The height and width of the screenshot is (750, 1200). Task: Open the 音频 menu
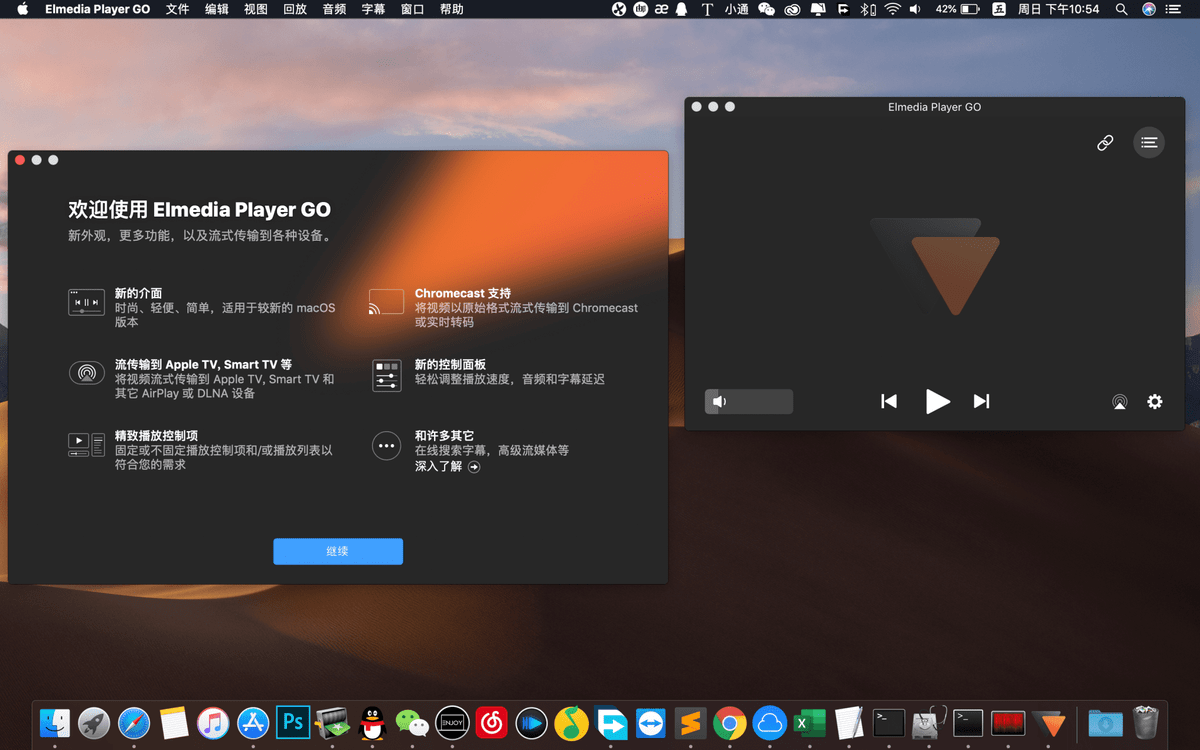click(x=334, y=9)
